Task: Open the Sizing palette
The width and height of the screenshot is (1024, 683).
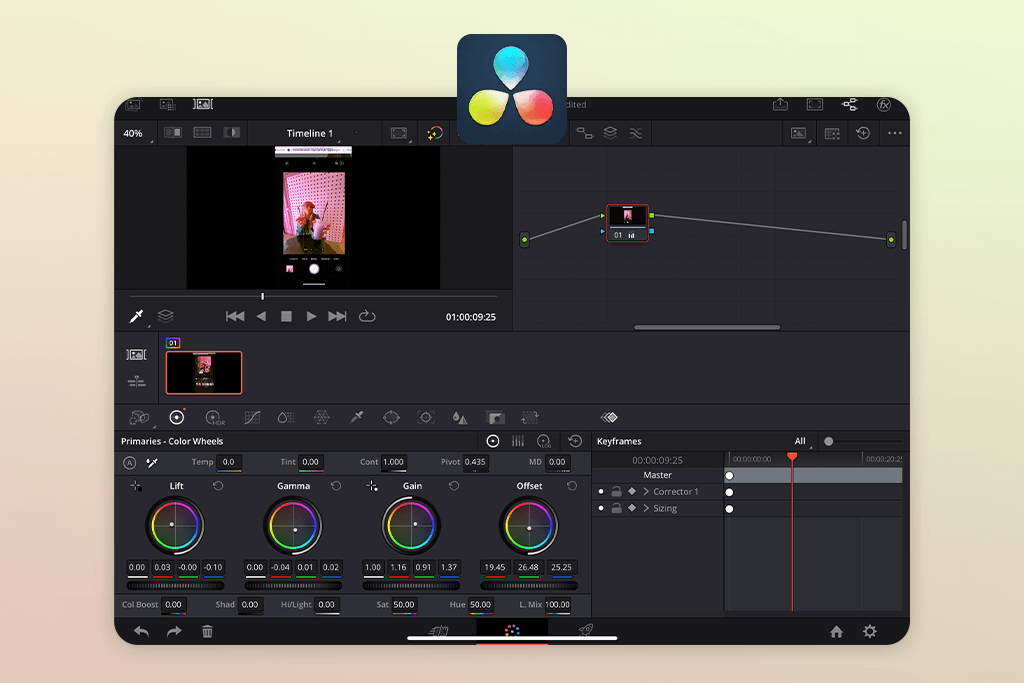Action: pyautogui.click(x=530, y=417)
